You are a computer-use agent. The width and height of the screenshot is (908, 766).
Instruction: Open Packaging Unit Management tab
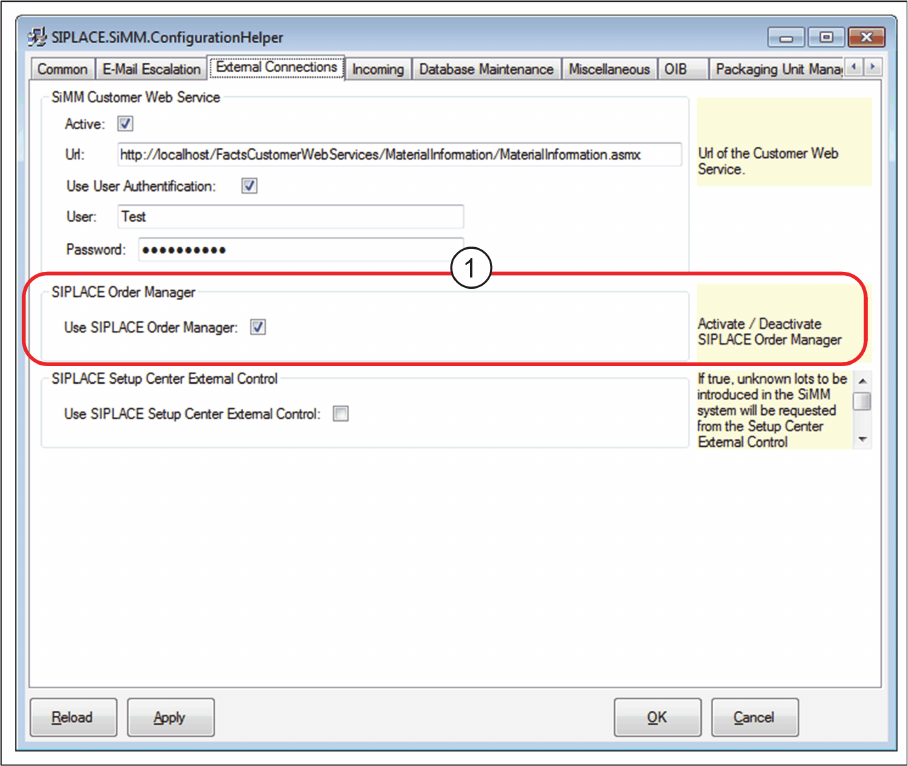click(776, 69)
